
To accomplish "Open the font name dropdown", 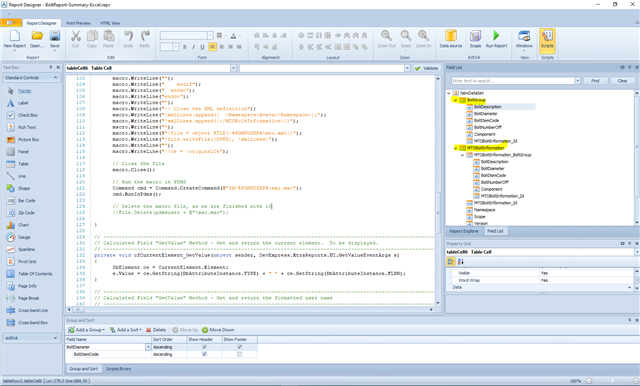I will 210,35.
